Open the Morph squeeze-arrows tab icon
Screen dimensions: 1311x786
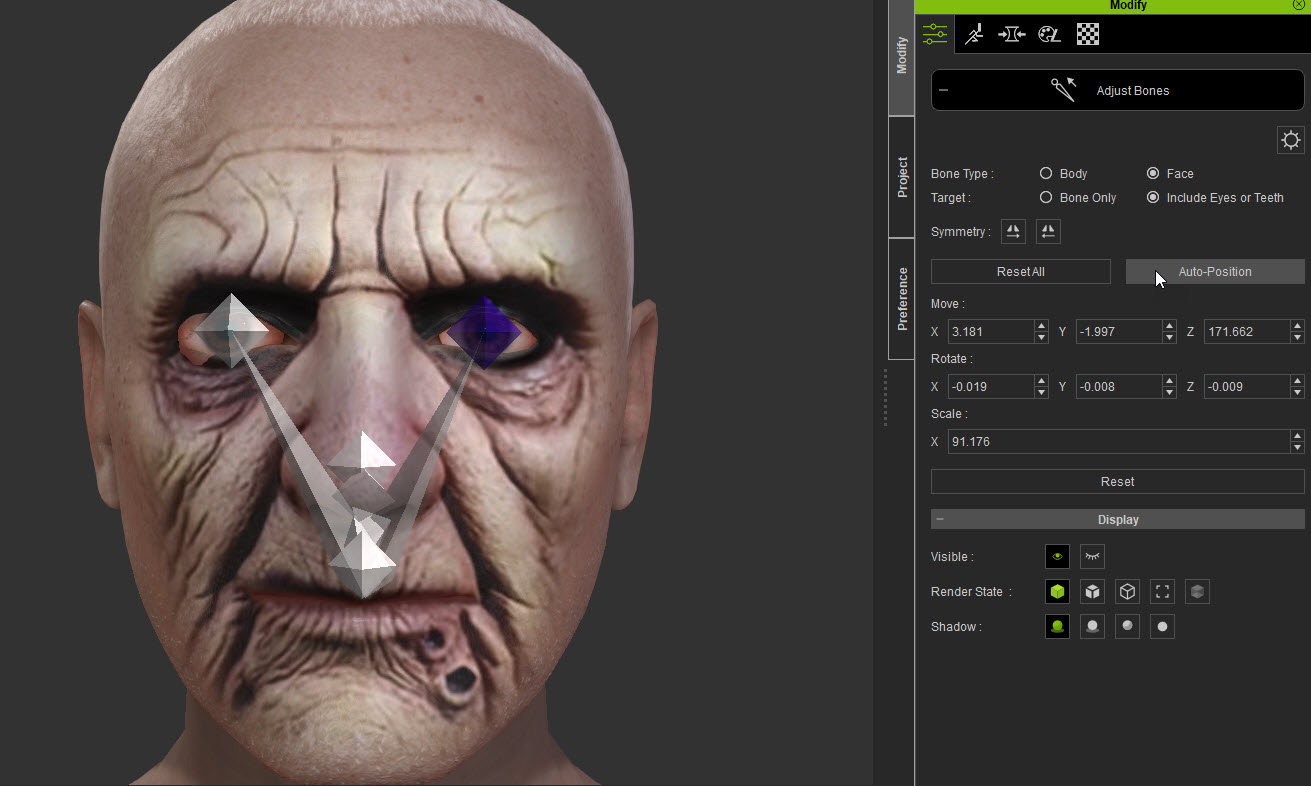pos(1011,34)
